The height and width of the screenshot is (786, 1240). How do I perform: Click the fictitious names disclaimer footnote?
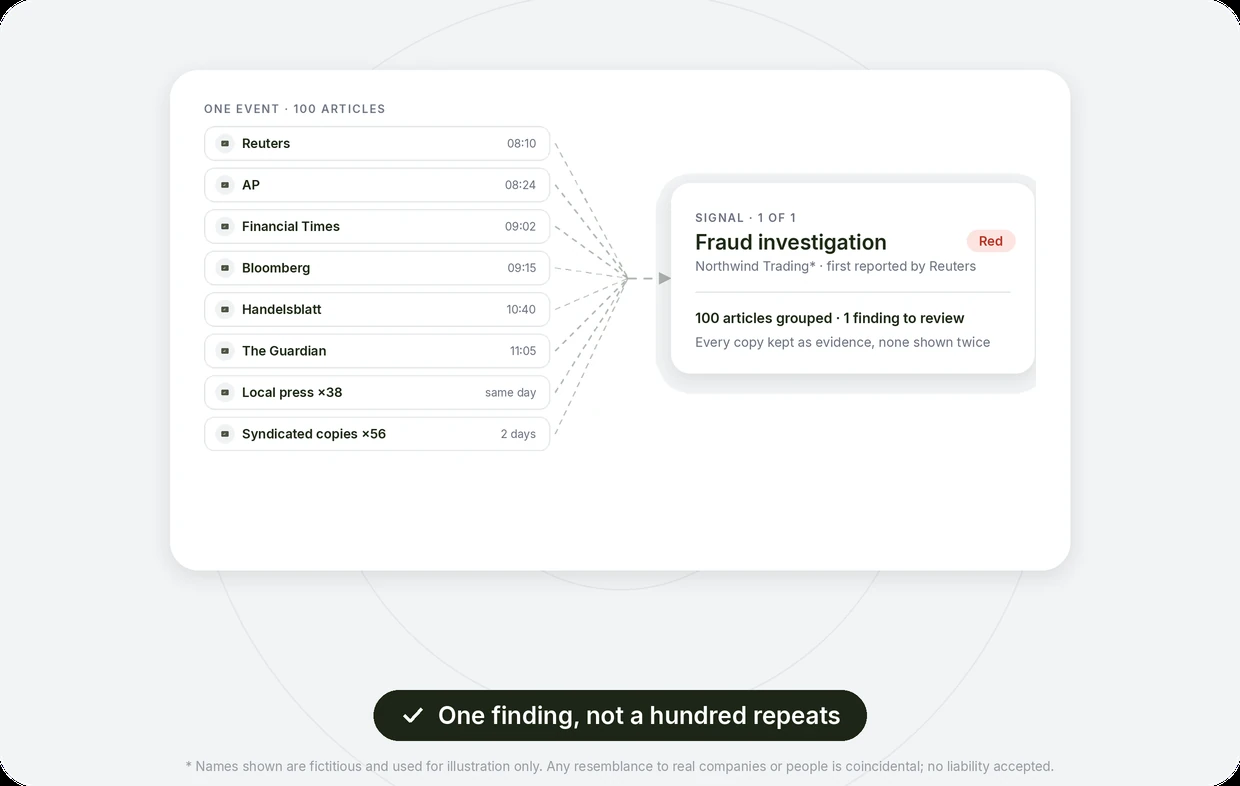620,766
